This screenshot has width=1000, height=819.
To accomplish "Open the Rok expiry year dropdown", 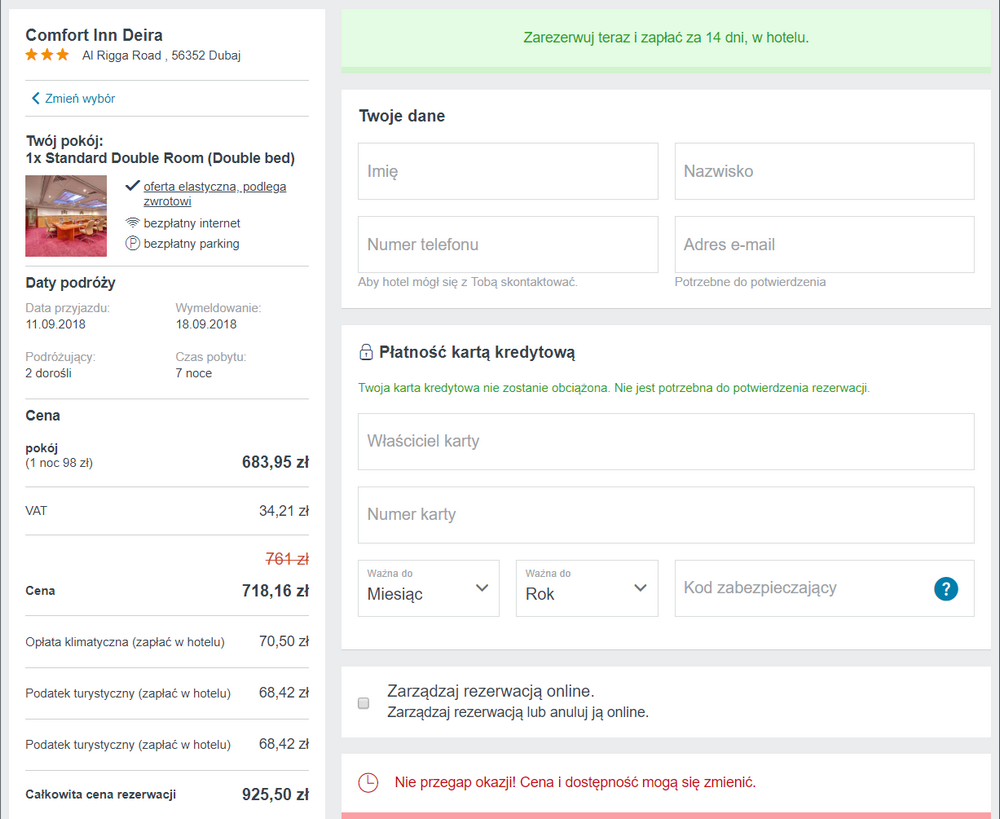I will tap(587, 588).
